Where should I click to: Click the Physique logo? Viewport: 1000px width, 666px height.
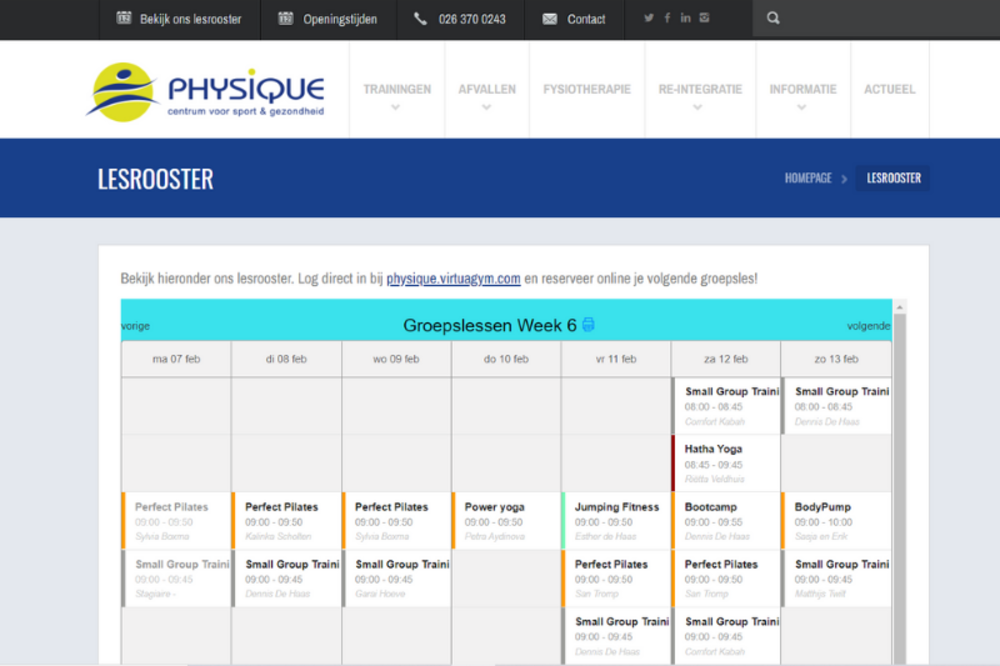208,89
